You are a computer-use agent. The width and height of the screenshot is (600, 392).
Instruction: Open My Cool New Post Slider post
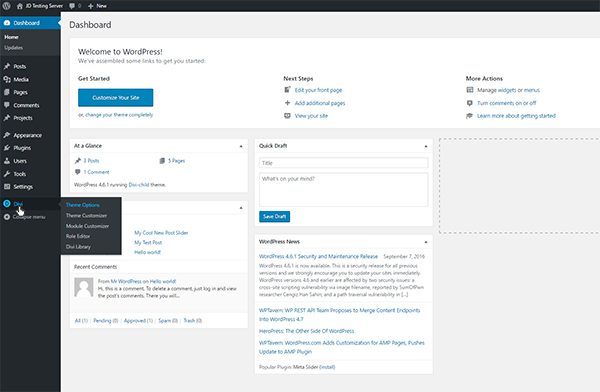coord(161,233)
